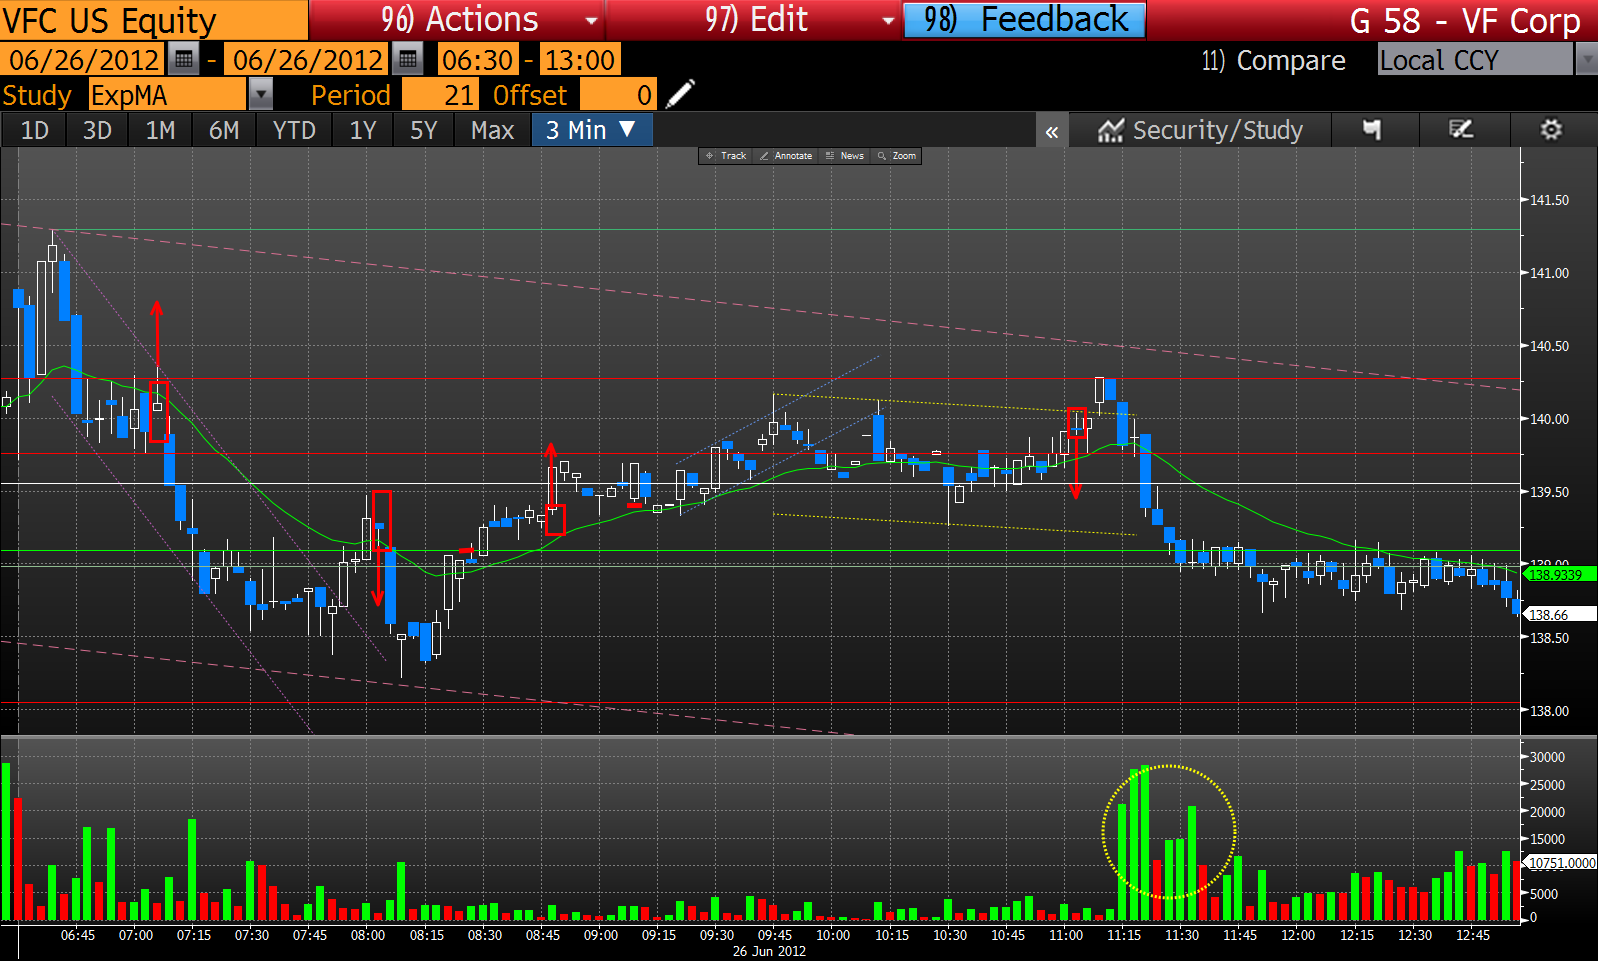Click the 26 Jun 2012 date label
This screenshot has width=1598, height=961.
tap(769, 951)
